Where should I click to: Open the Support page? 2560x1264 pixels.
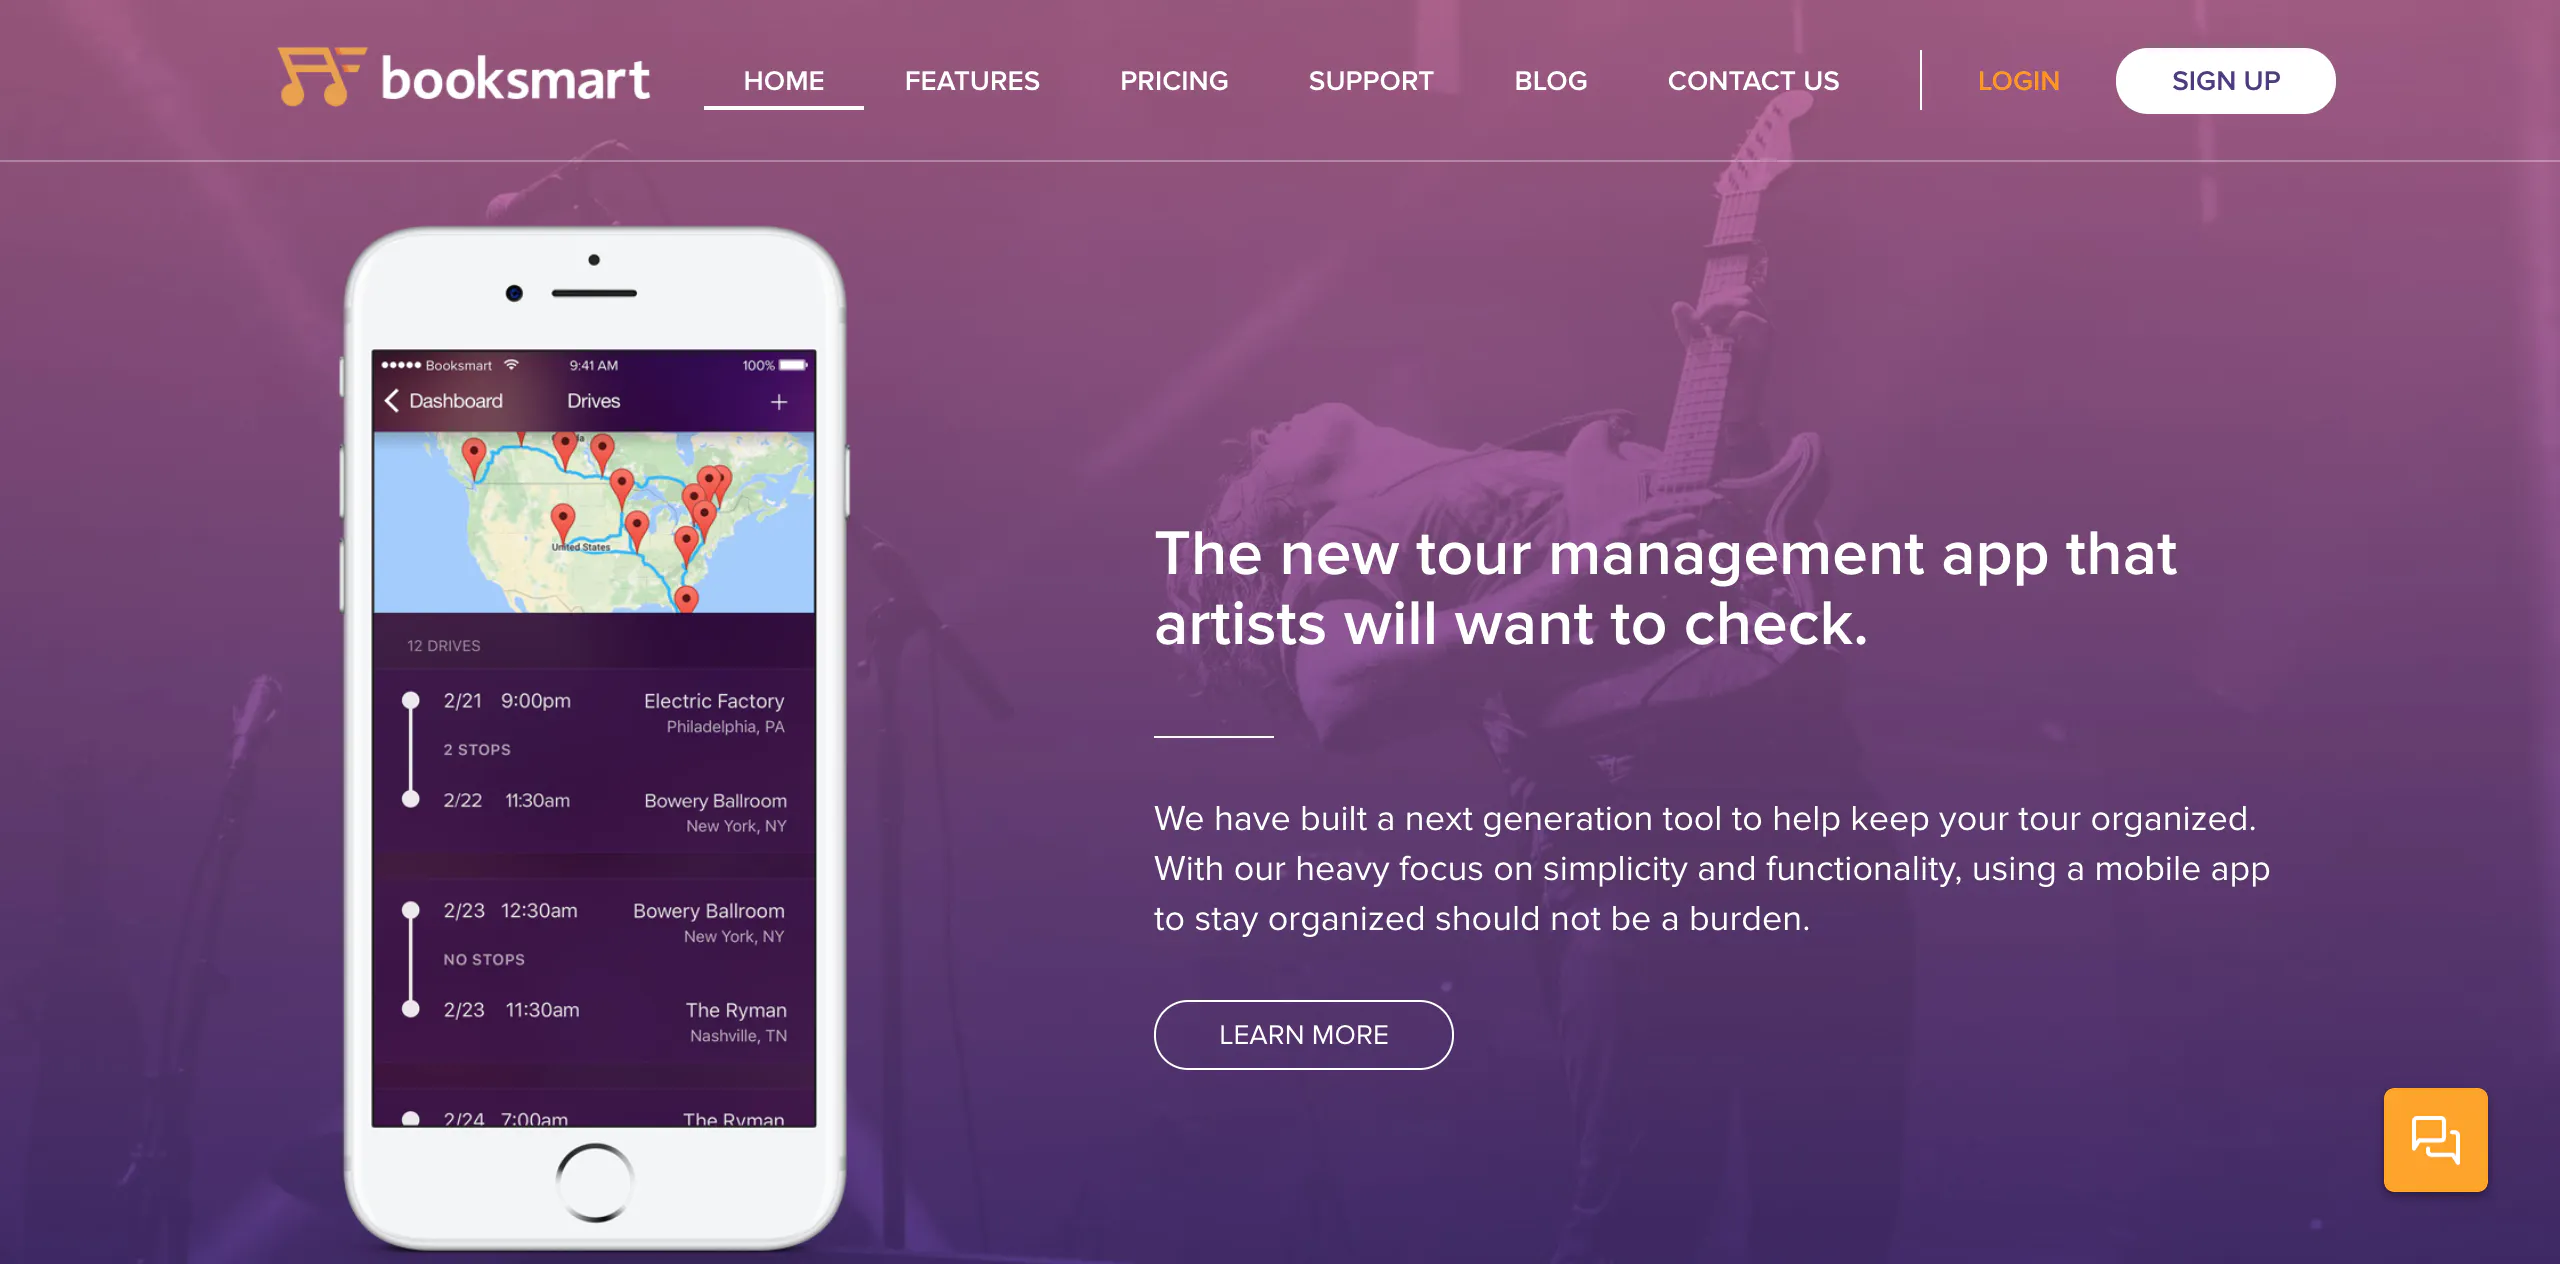(x=1371, y=81)
